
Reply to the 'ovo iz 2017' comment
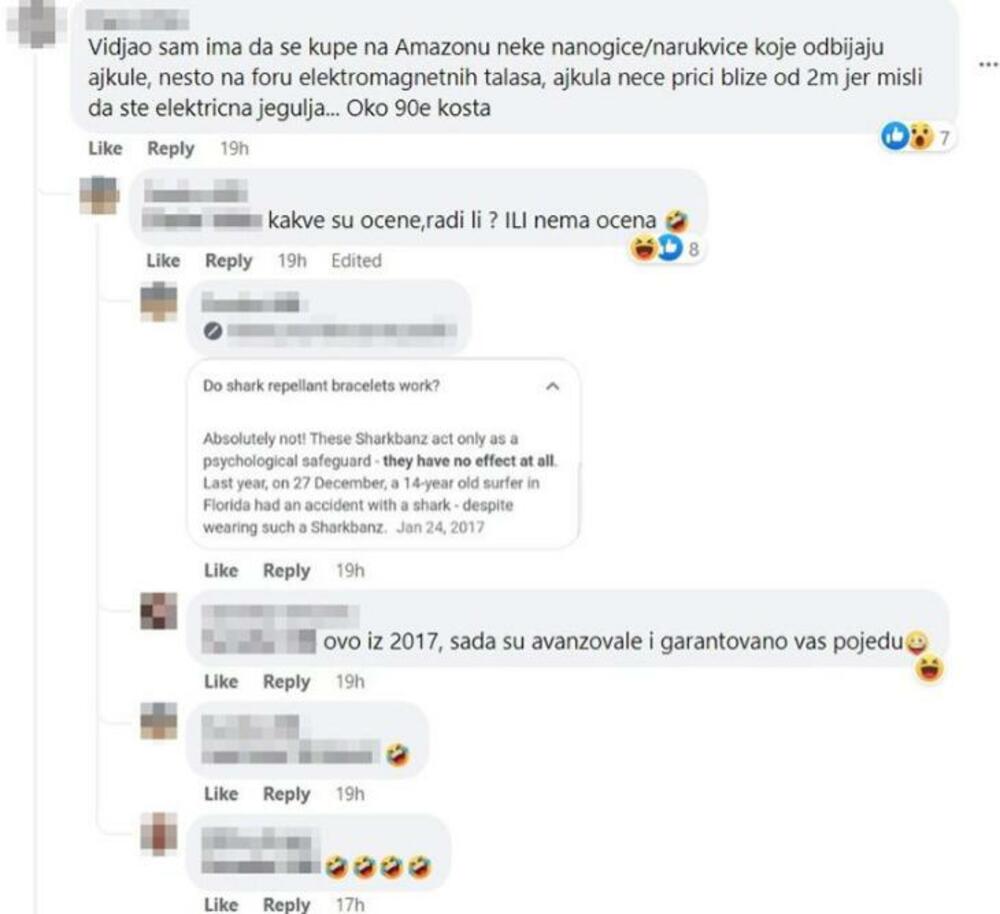[286, 681]
